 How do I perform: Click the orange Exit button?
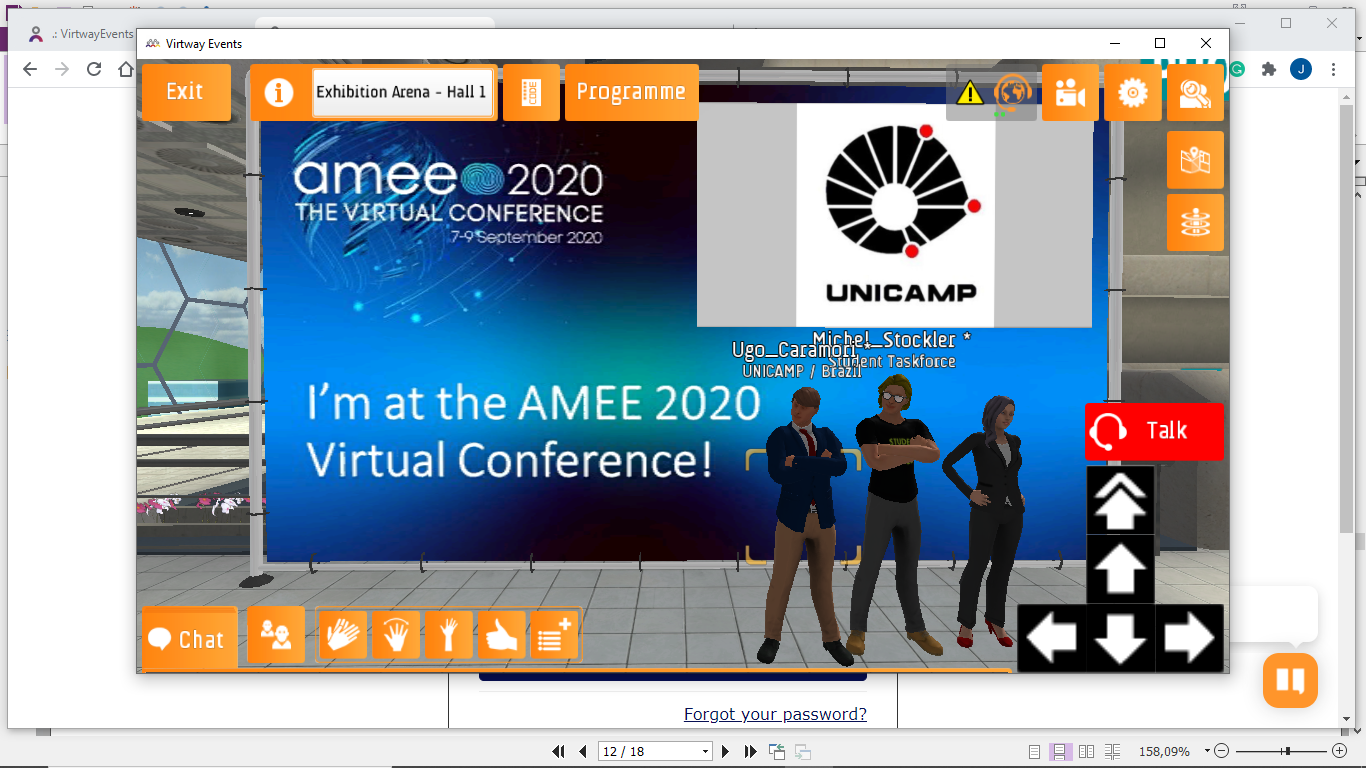pyautogui.click(x=186, y=92)
